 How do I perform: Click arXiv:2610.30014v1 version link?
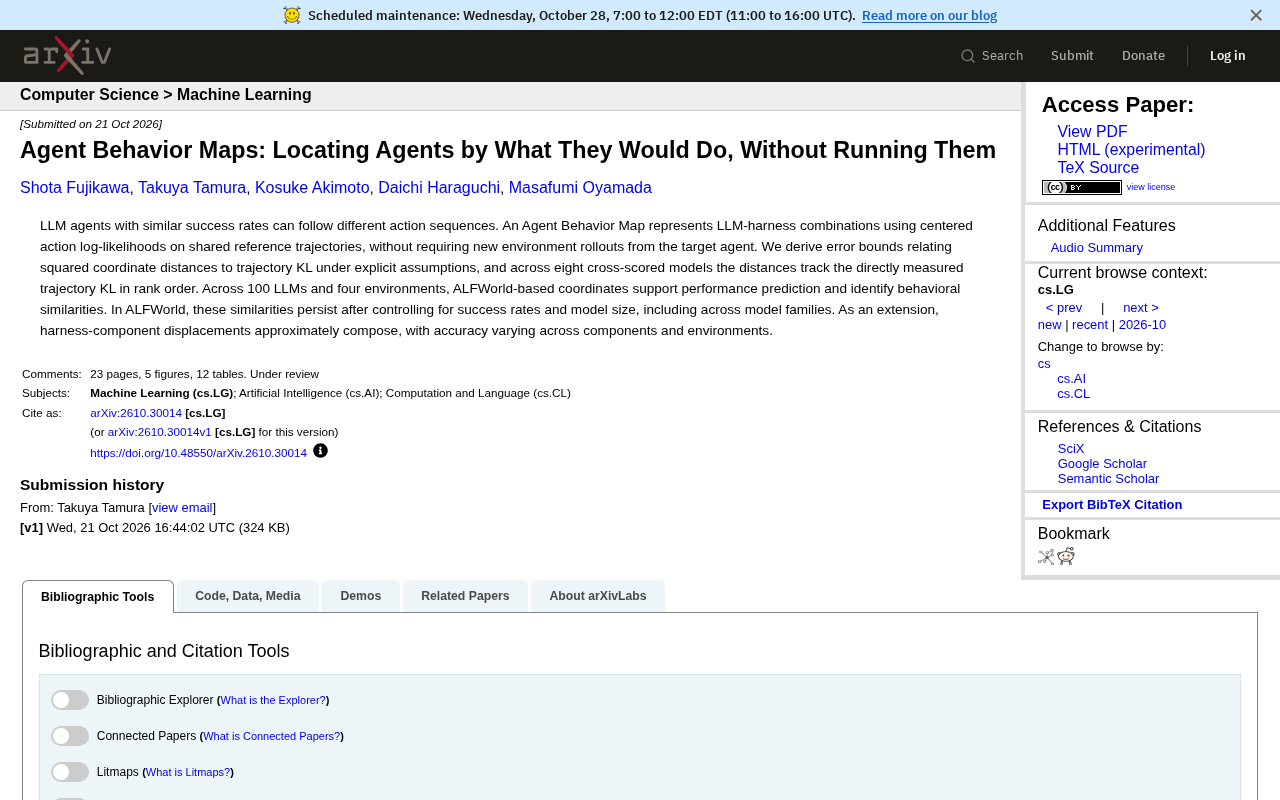(x=160, y=432)
